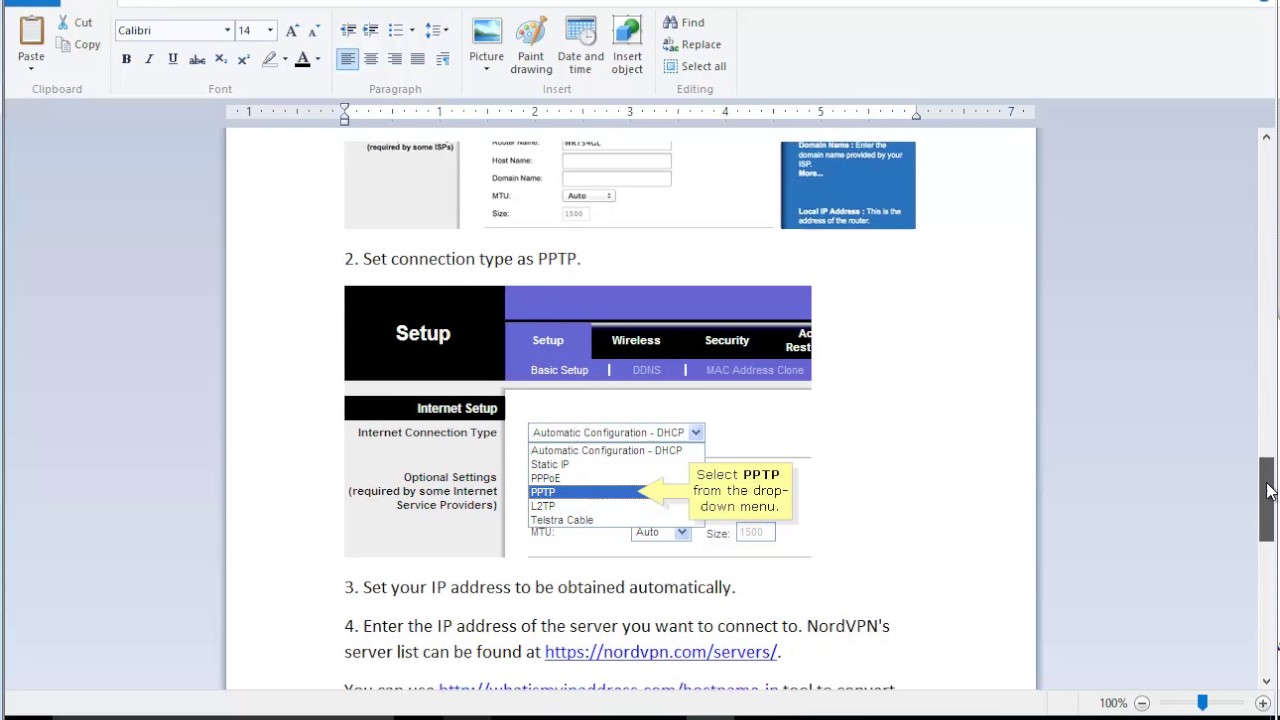The height and width of the screenshot is (720, 1280).
Task: Click the scrollbar down arrow
Action: coord(1267,681)
